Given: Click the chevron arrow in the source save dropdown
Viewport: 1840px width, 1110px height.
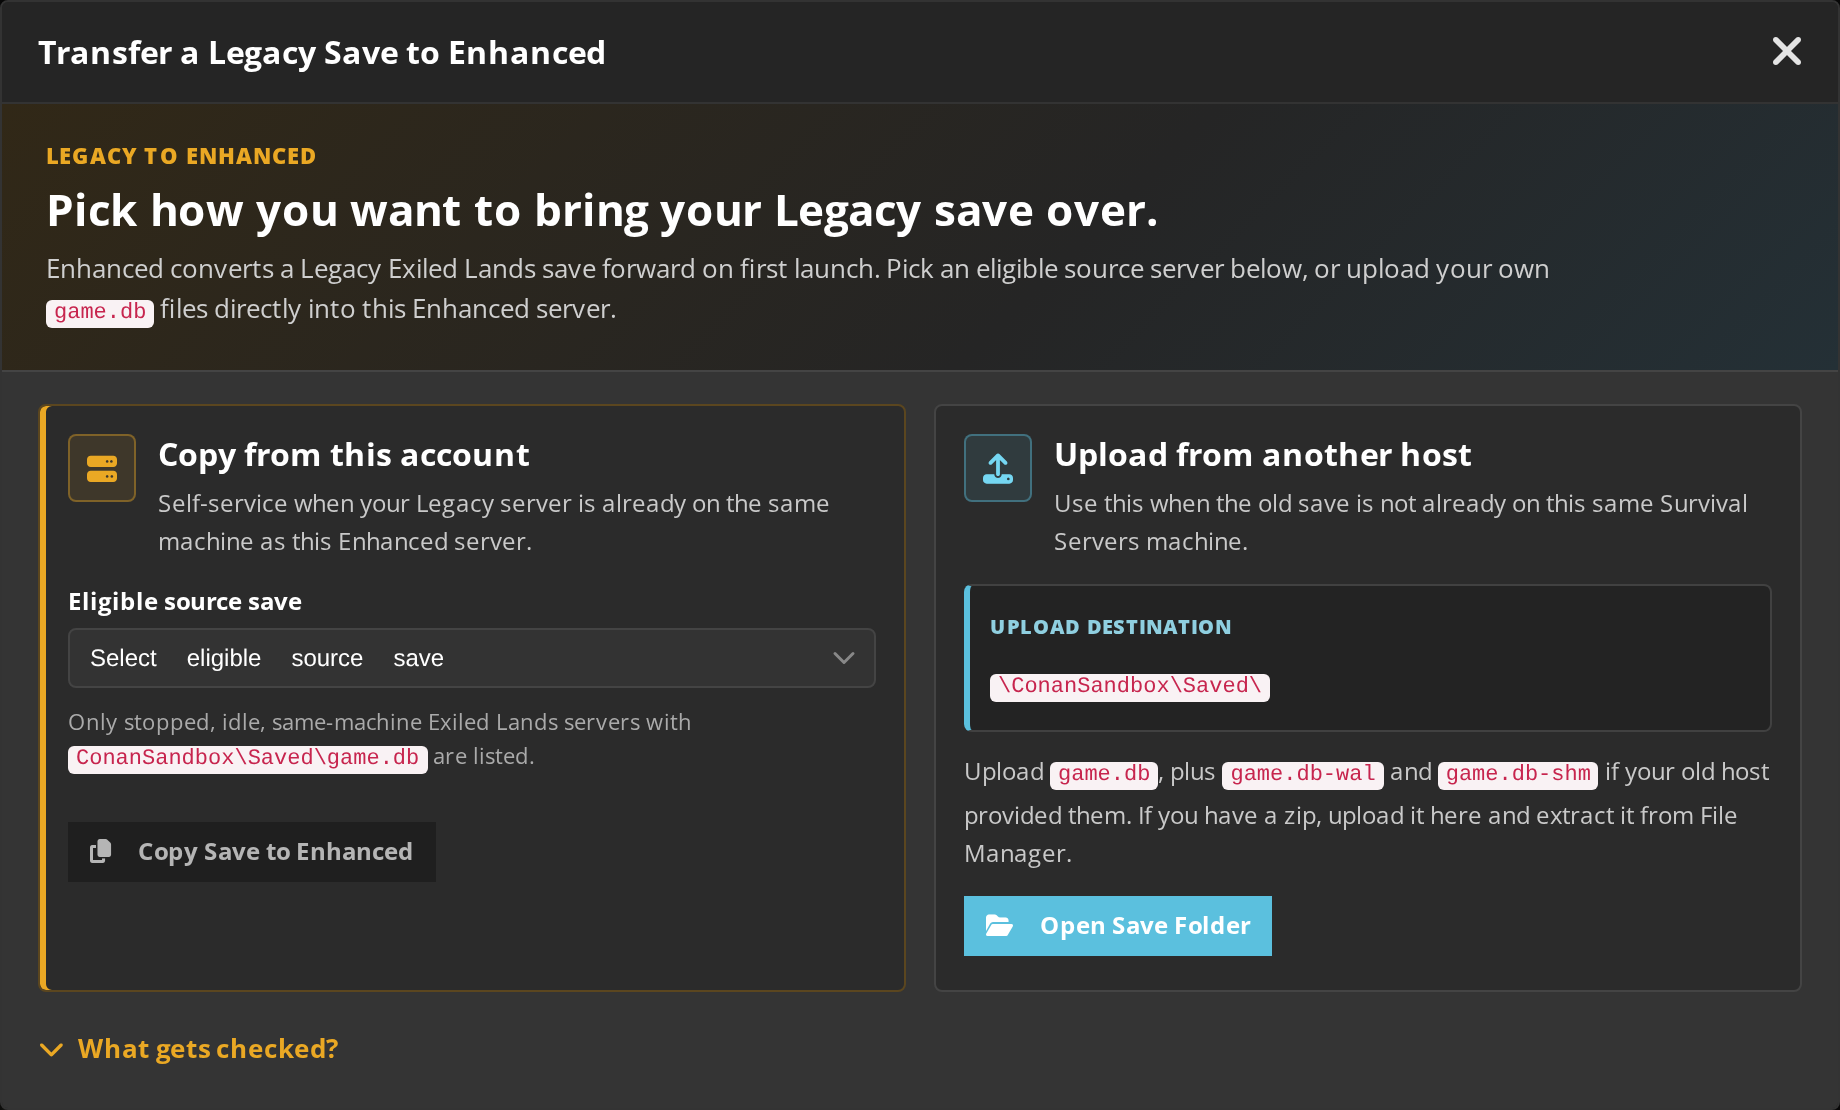Looking at the screenshot, I should [844, 658].
